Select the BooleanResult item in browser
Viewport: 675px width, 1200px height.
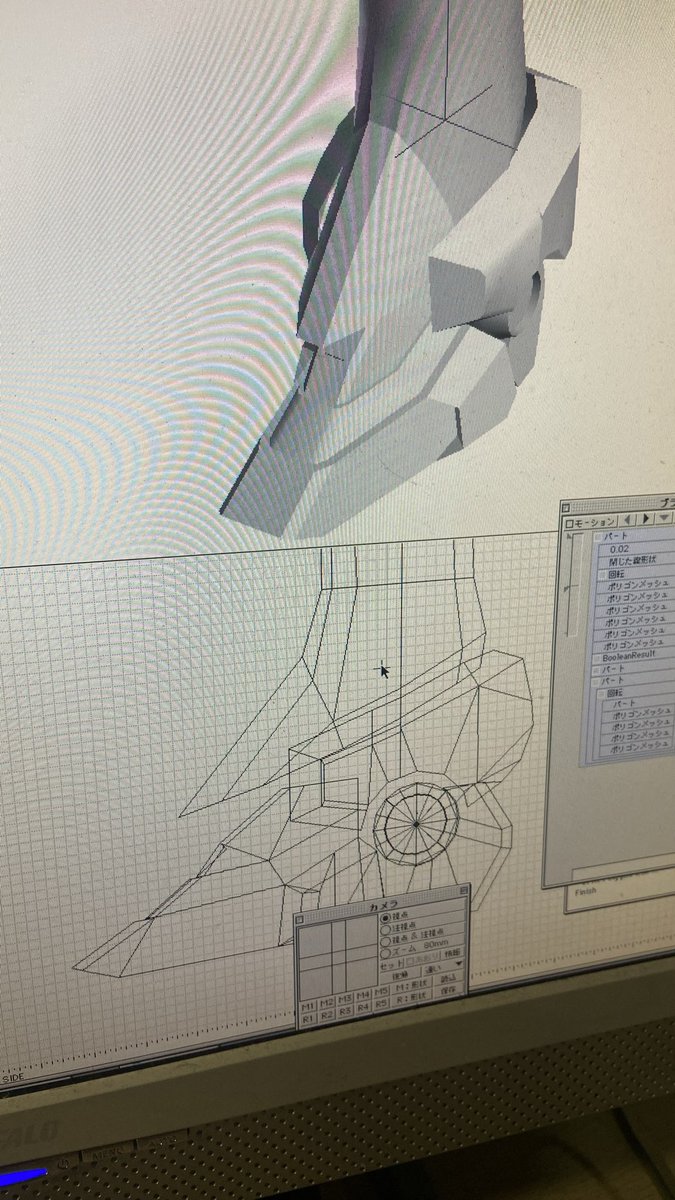pyautogui.click(x=628, y=657)
